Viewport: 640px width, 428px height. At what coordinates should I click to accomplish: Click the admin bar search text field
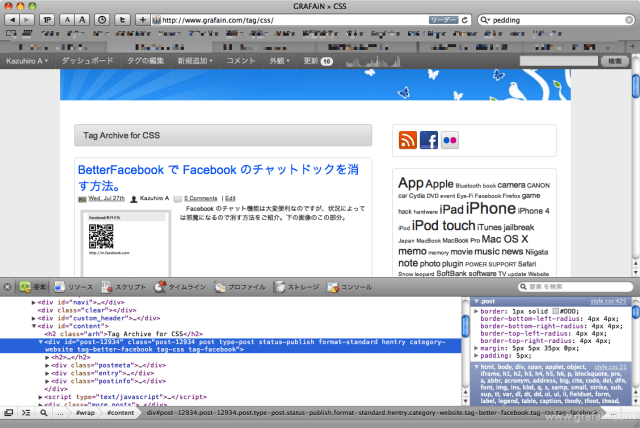point(558,61)
